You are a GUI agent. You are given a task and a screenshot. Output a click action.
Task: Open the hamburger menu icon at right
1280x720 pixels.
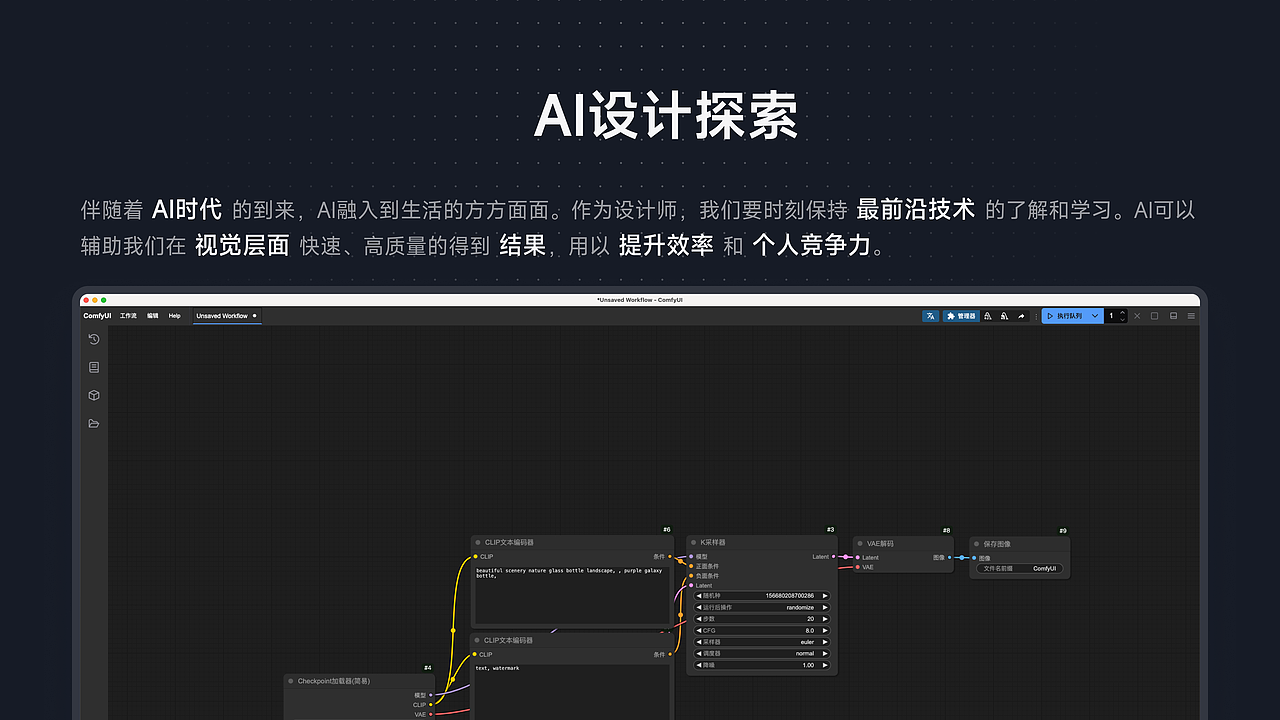pyautogui.click(x=1191, y=316)
